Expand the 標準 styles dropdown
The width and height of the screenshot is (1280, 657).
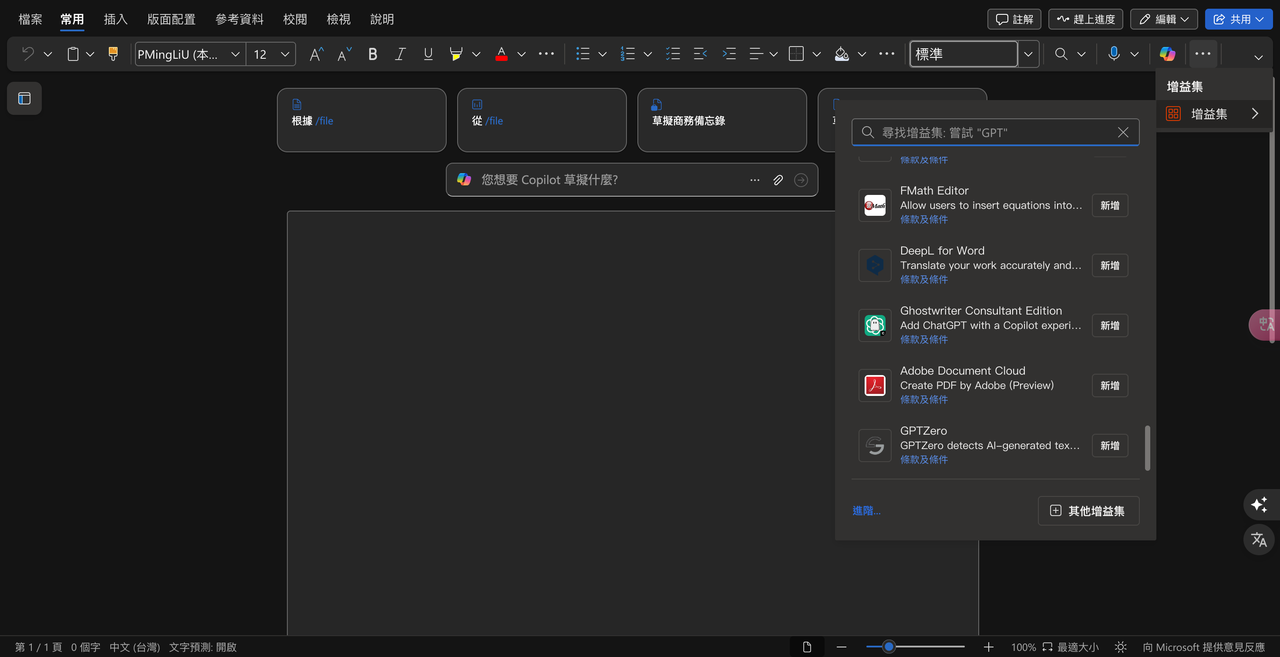(x=1029, y=54)
